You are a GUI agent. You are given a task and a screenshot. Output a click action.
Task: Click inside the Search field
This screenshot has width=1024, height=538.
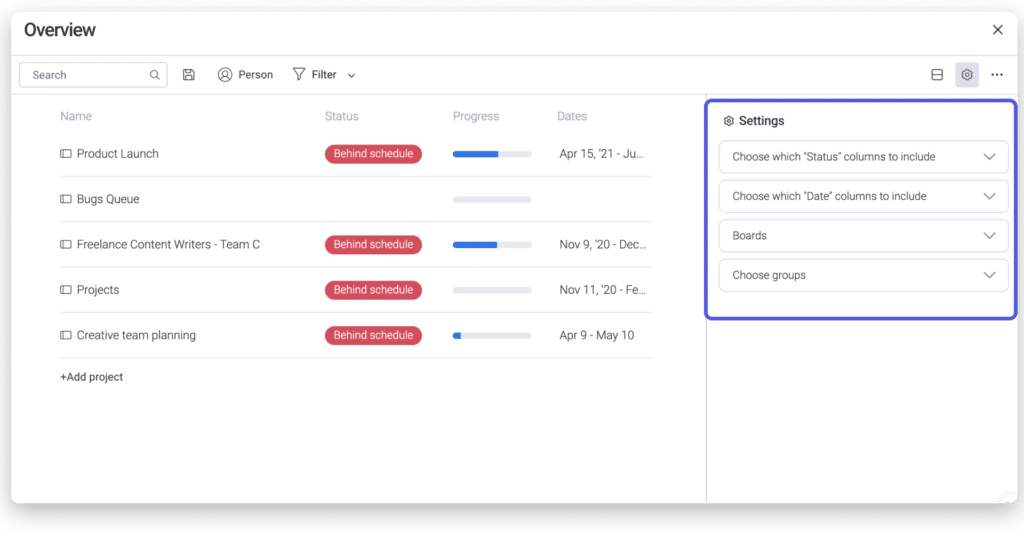[93, 75]
